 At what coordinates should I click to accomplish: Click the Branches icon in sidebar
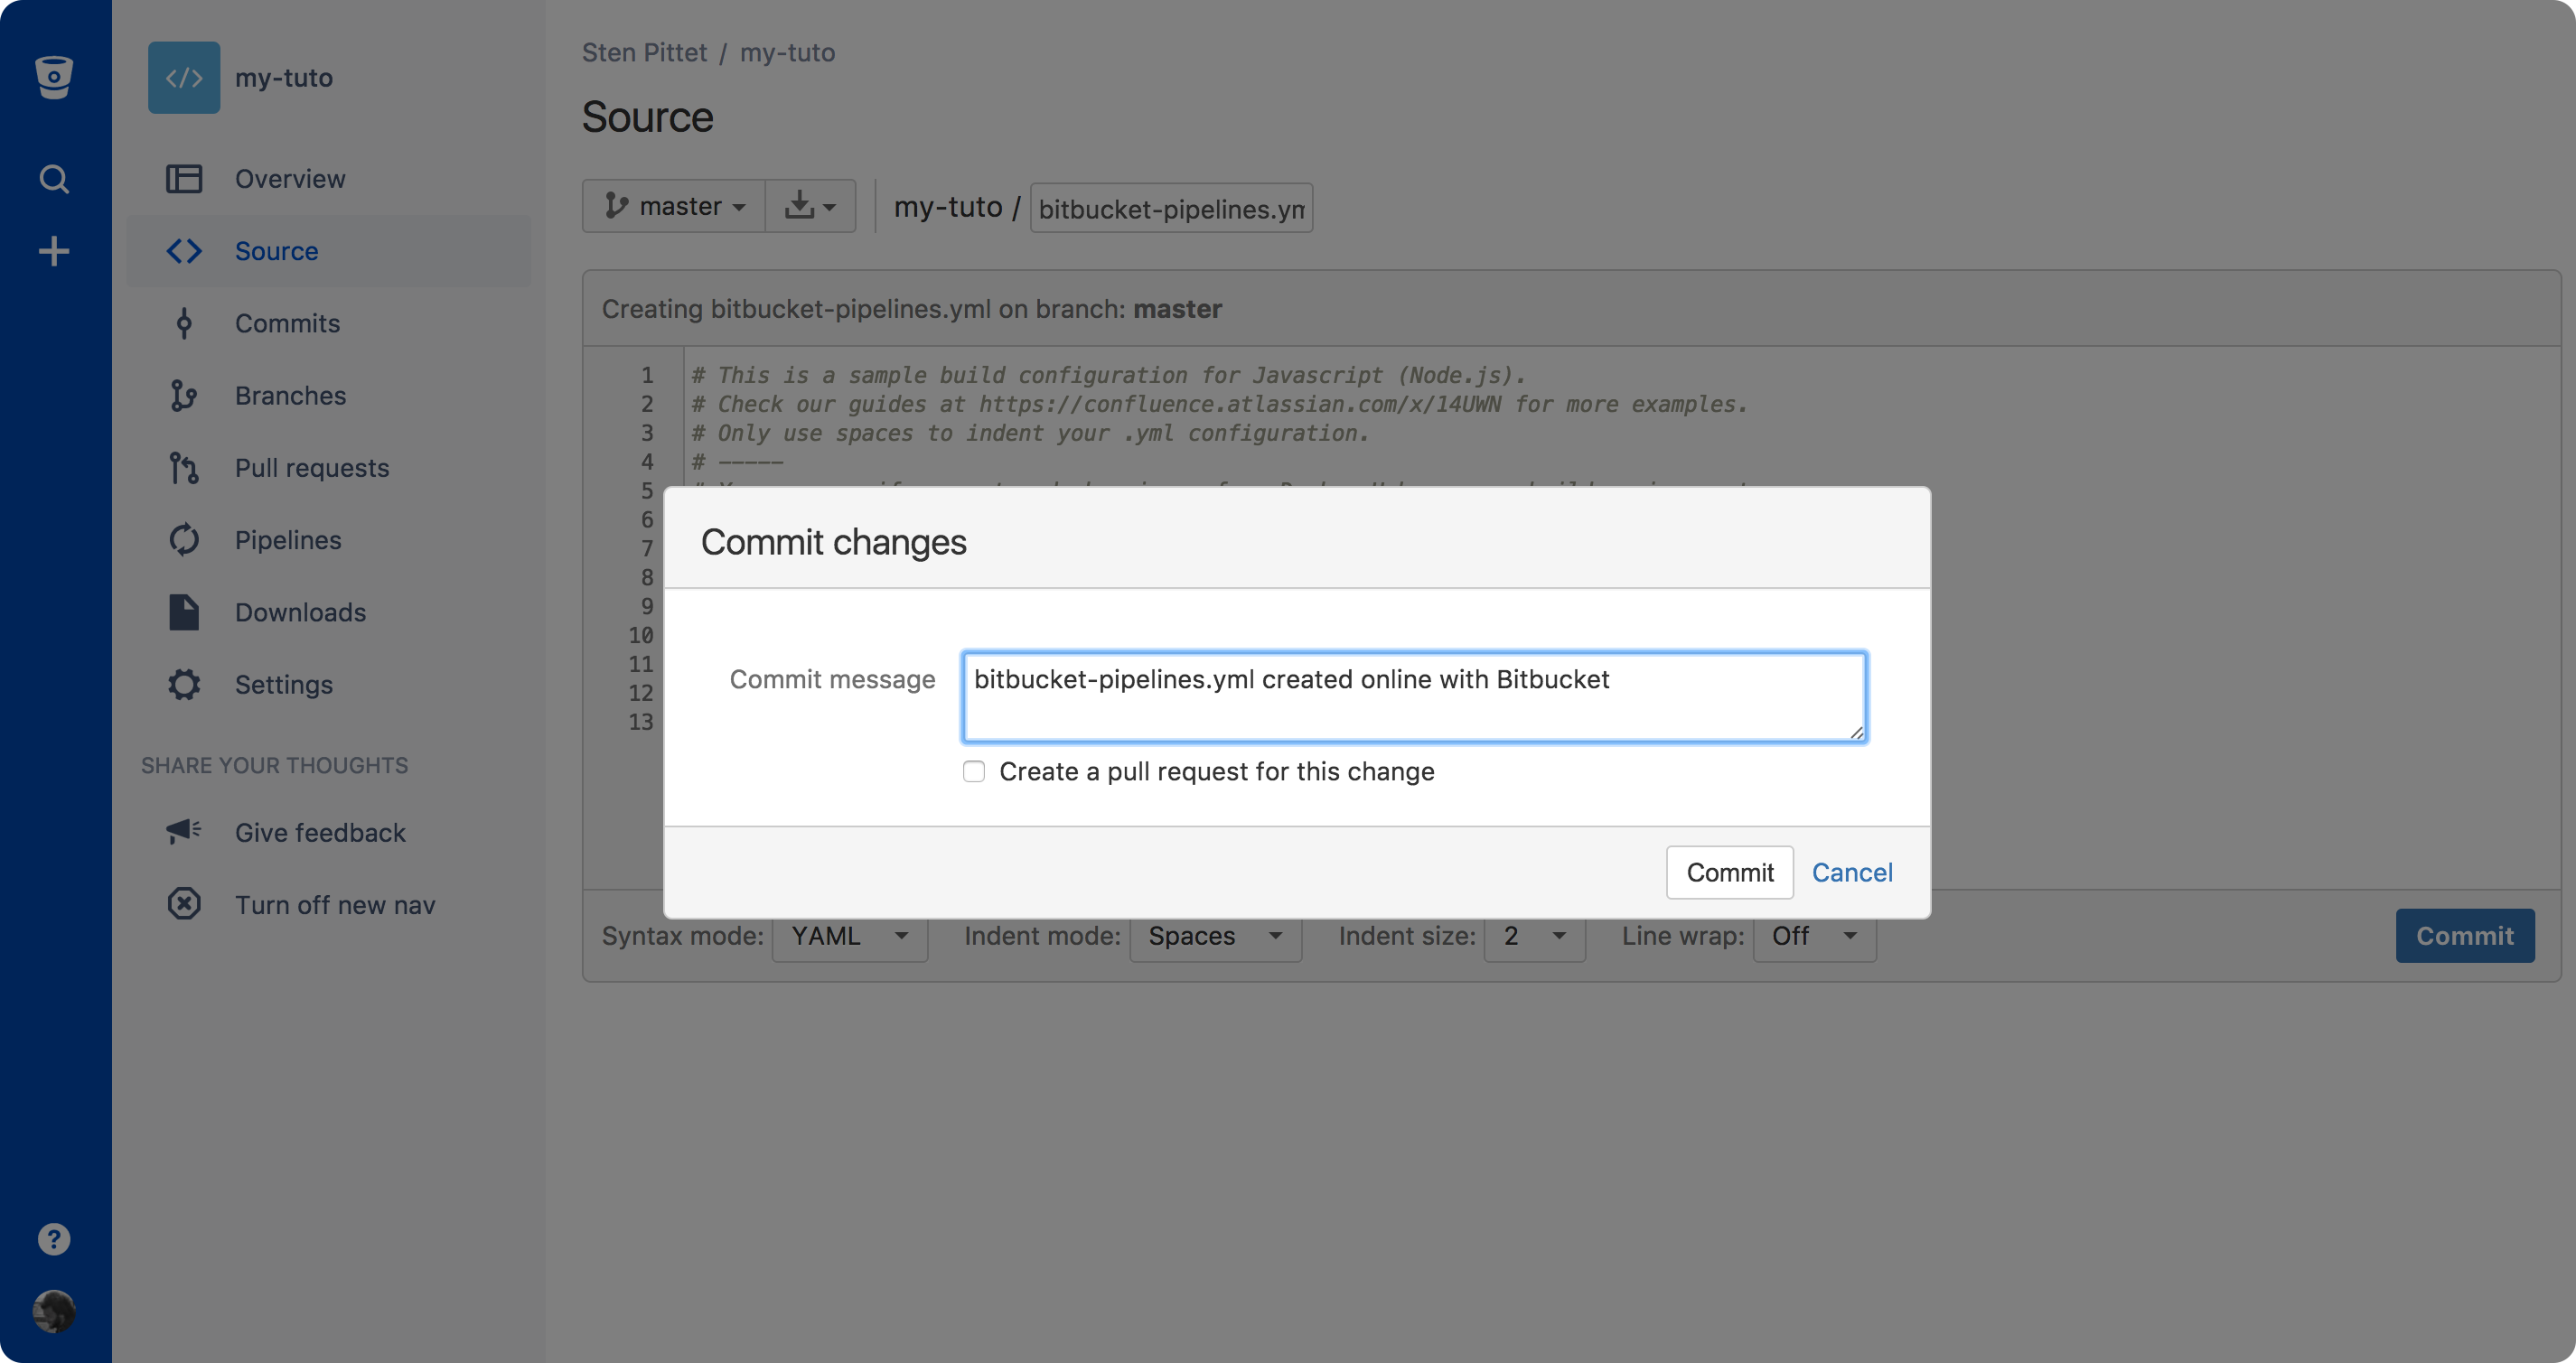click(x=183, y=392)
